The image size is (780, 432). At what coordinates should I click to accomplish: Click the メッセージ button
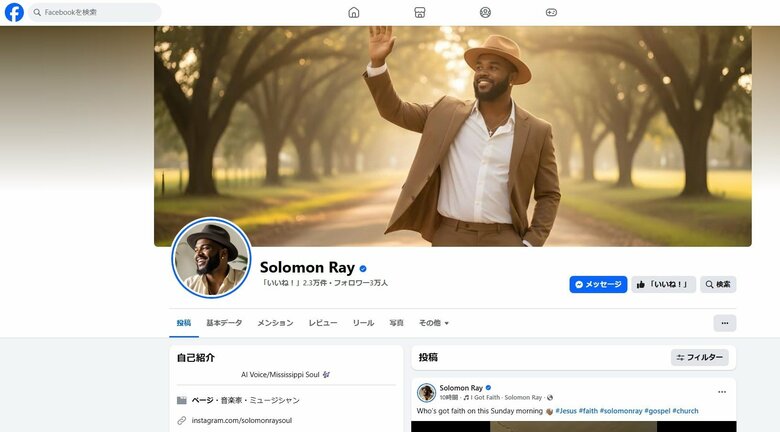click(x=598, y=284)
